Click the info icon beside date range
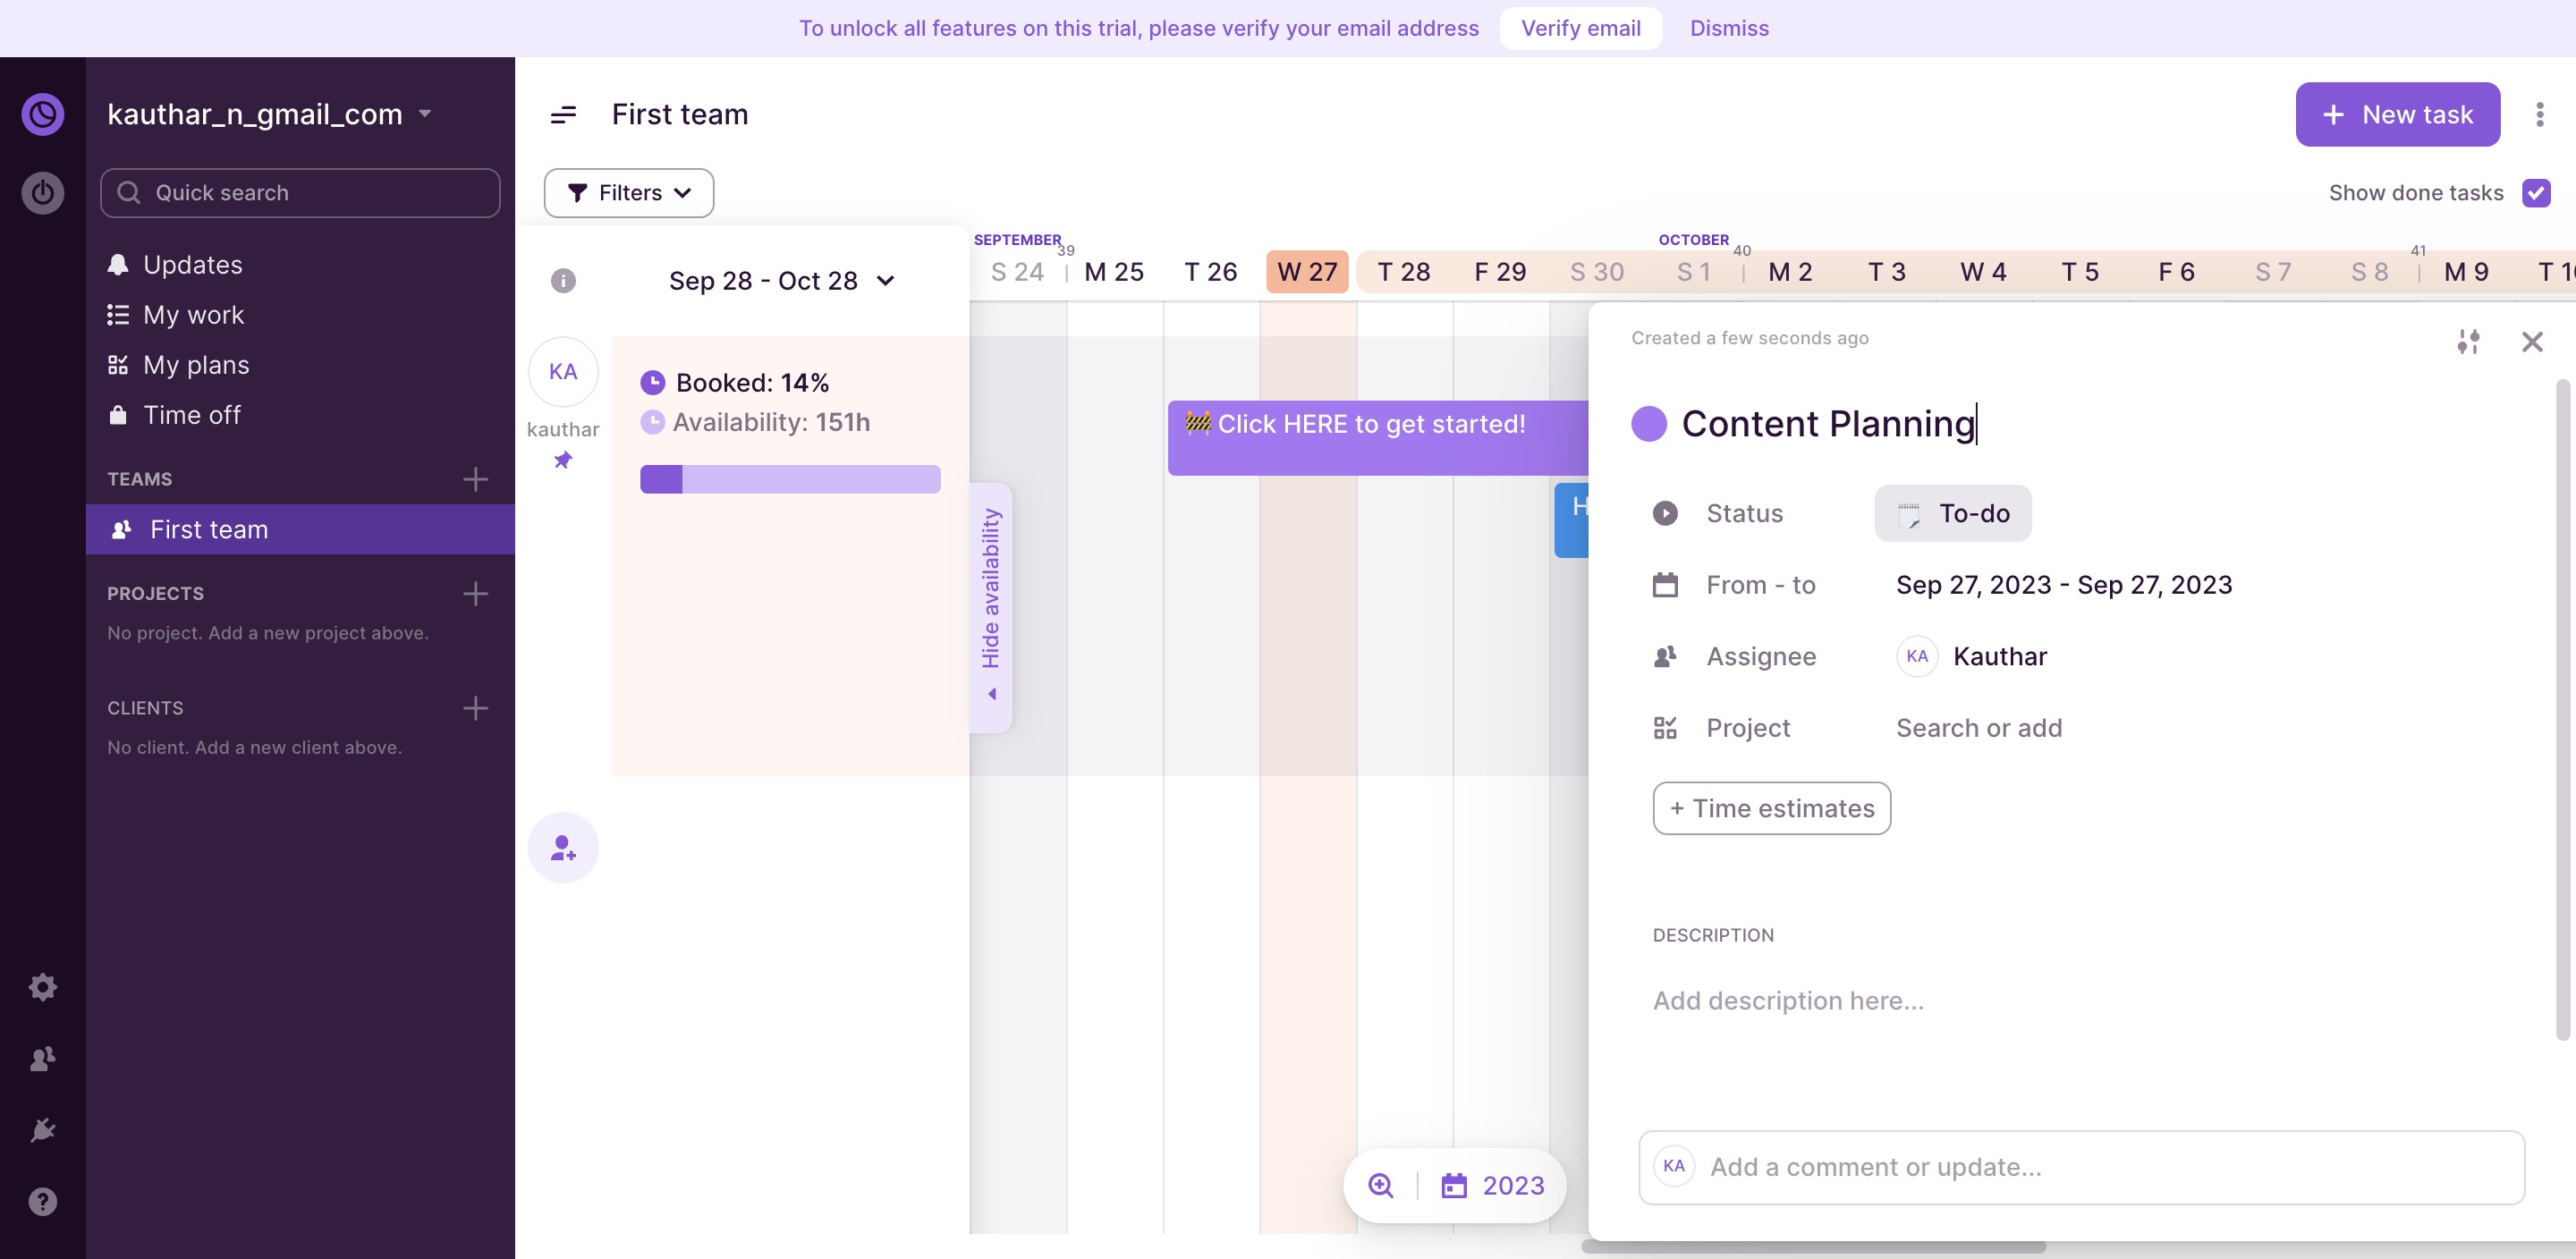The image size is (2576, 1259). pyautogui.click(x=563, y=281)
